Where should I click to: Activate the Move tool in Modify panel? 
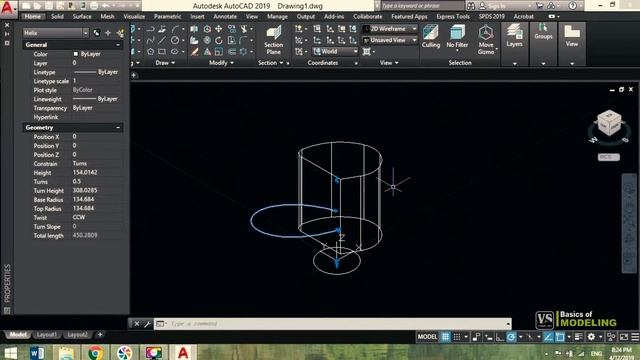[x=219, y=29]
